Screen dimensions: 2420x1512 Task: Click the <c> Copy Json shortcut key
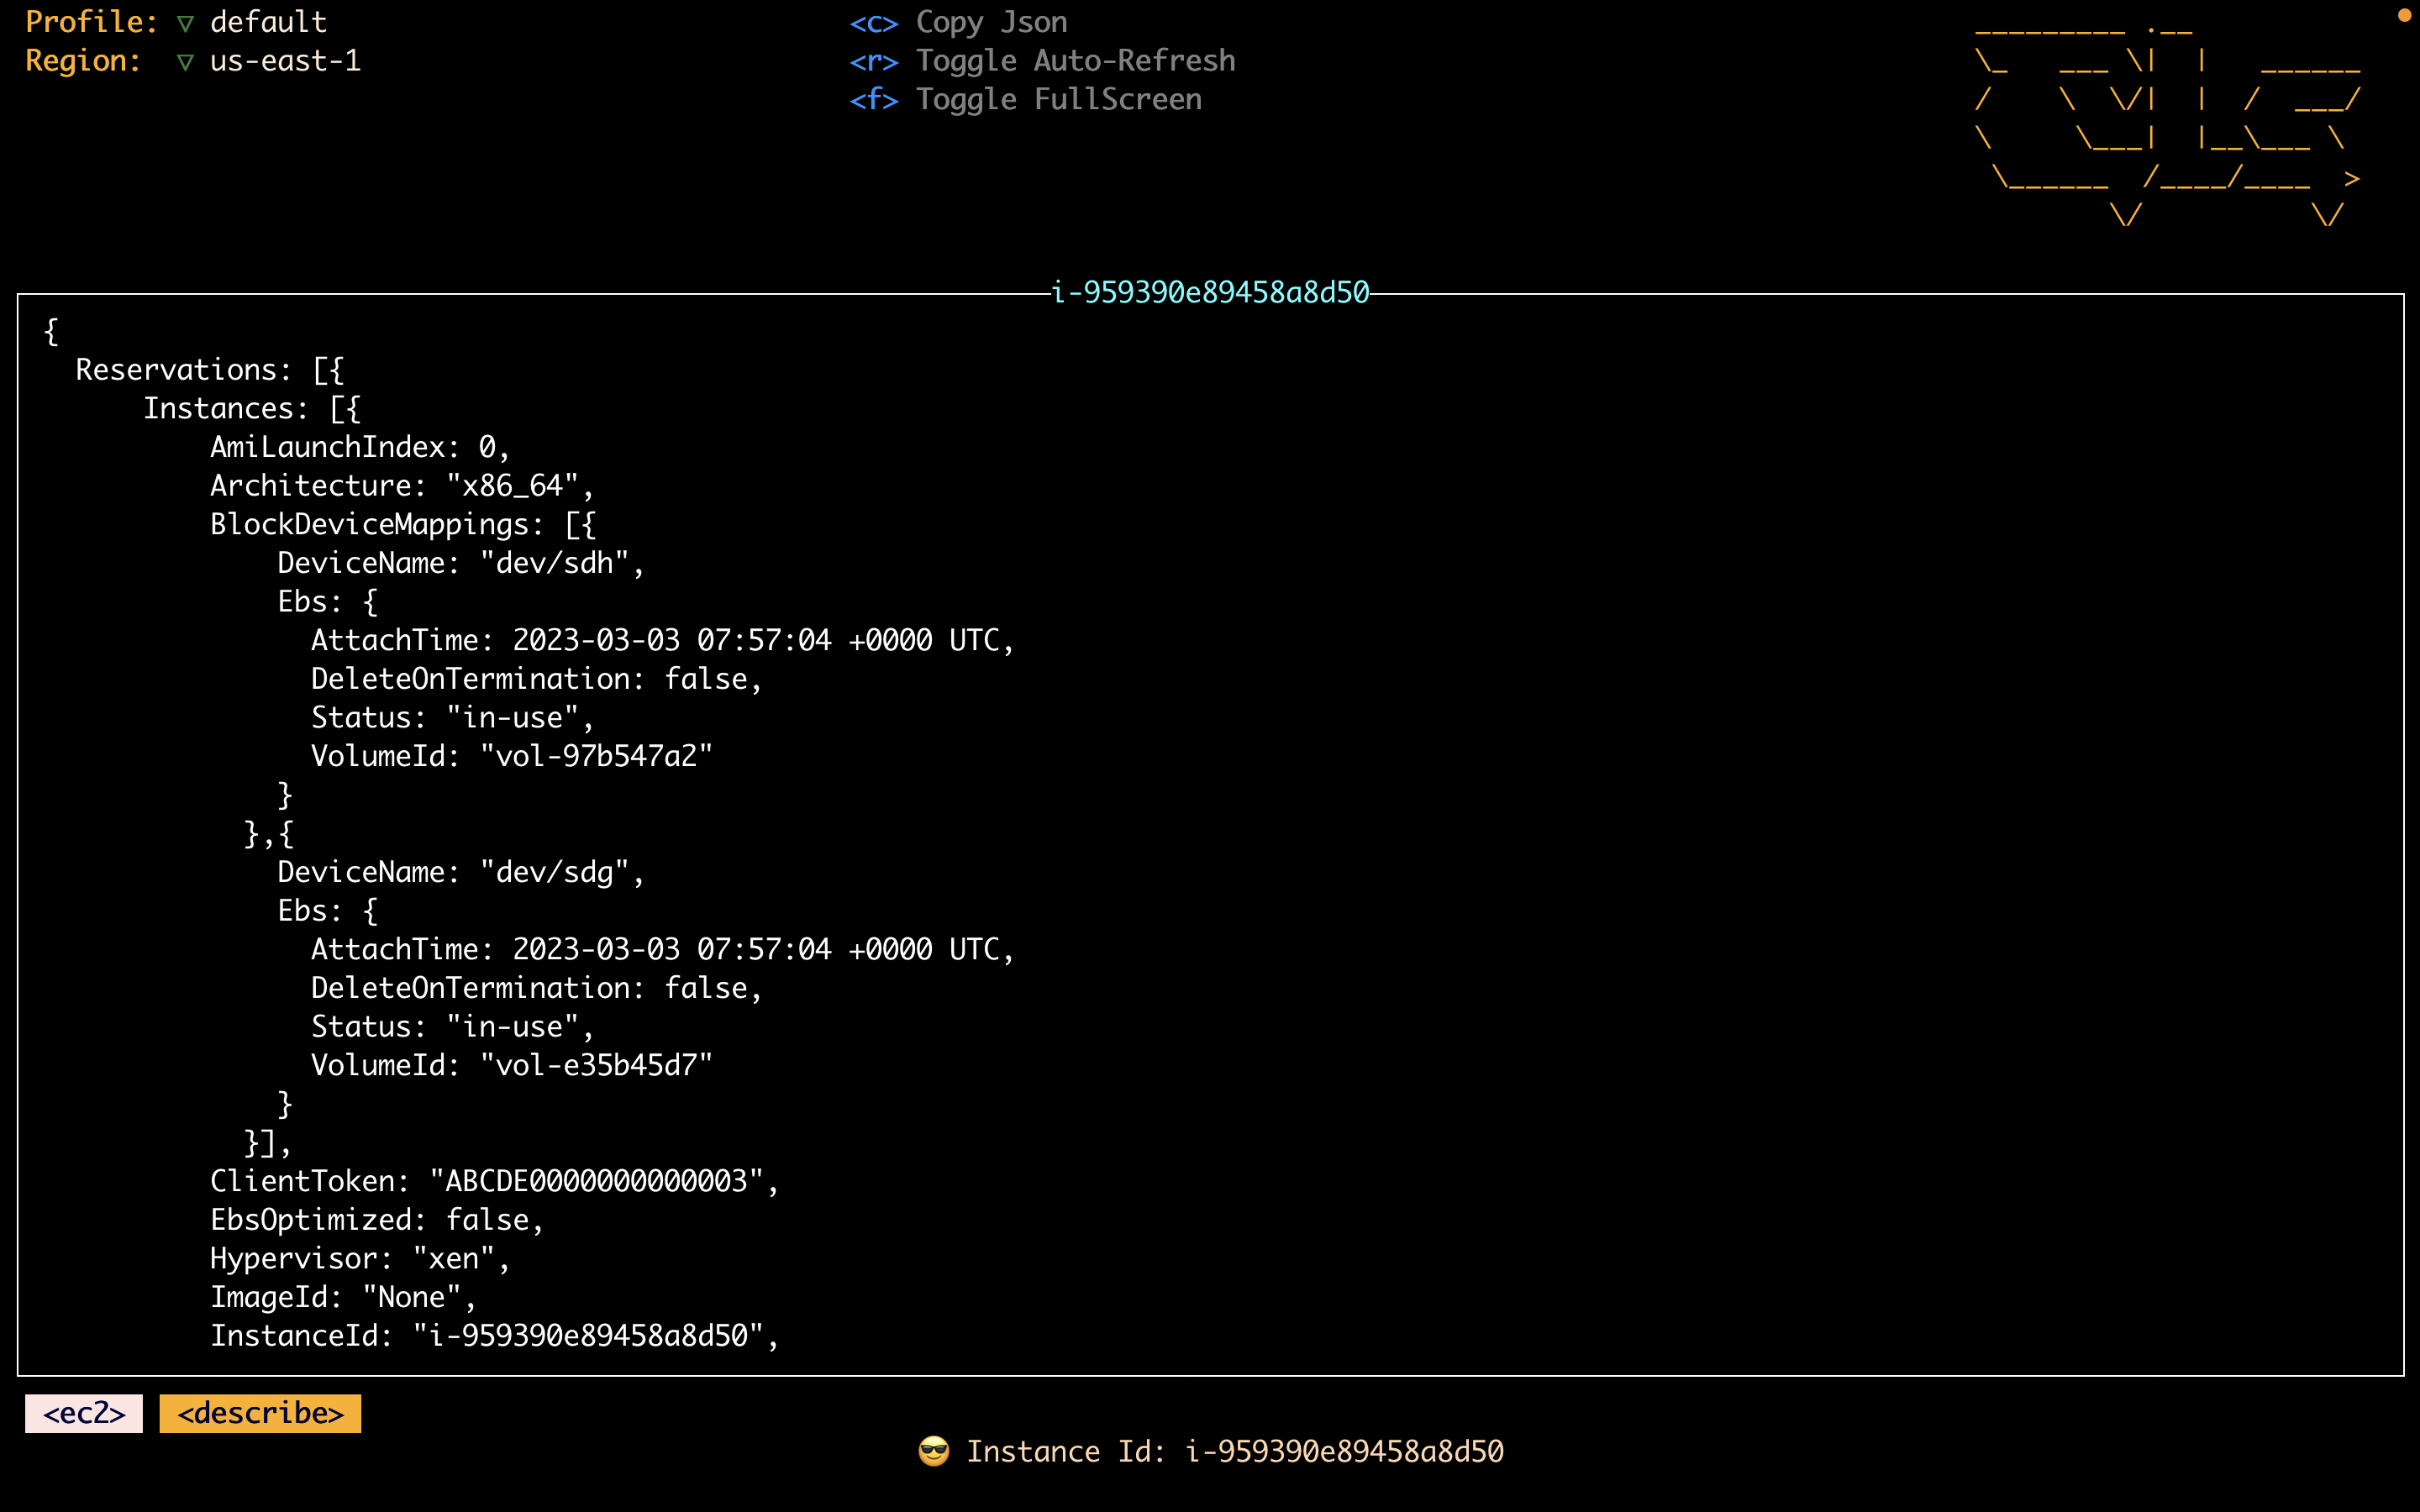(873, 22)
